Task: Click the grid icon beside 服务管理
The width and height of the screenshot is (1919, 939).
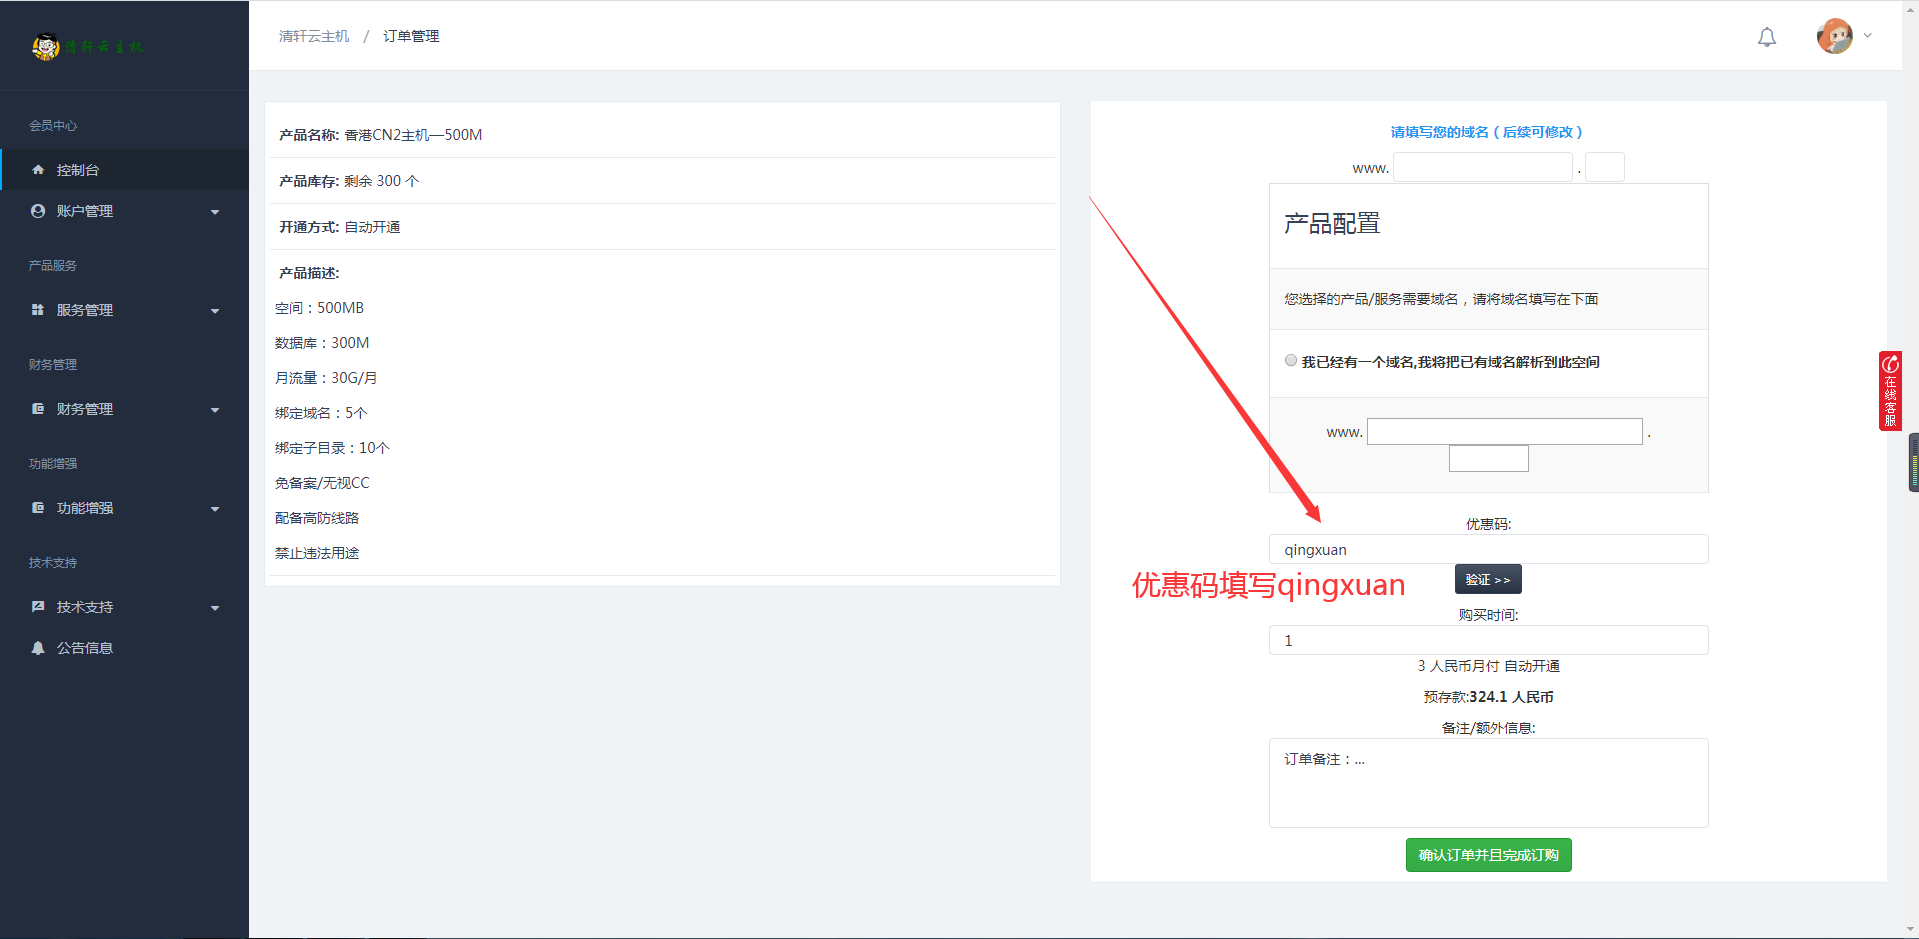Action: click(38, 310)
